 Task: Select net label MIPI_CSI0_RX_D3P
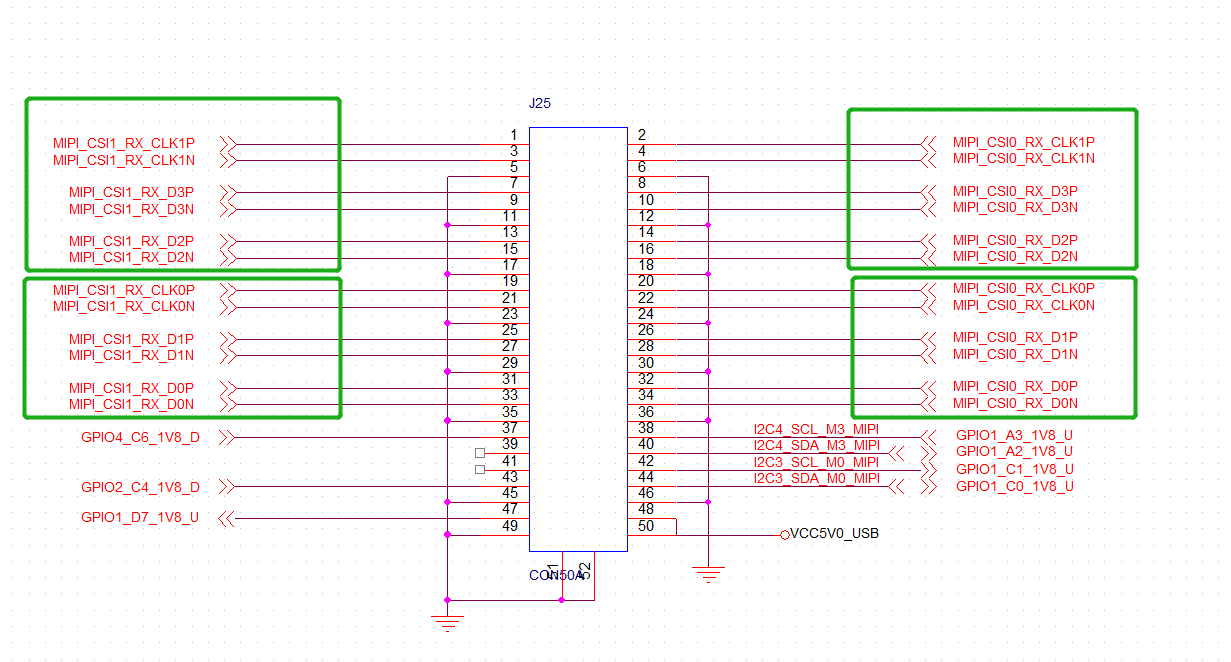tap(1015, 191)
